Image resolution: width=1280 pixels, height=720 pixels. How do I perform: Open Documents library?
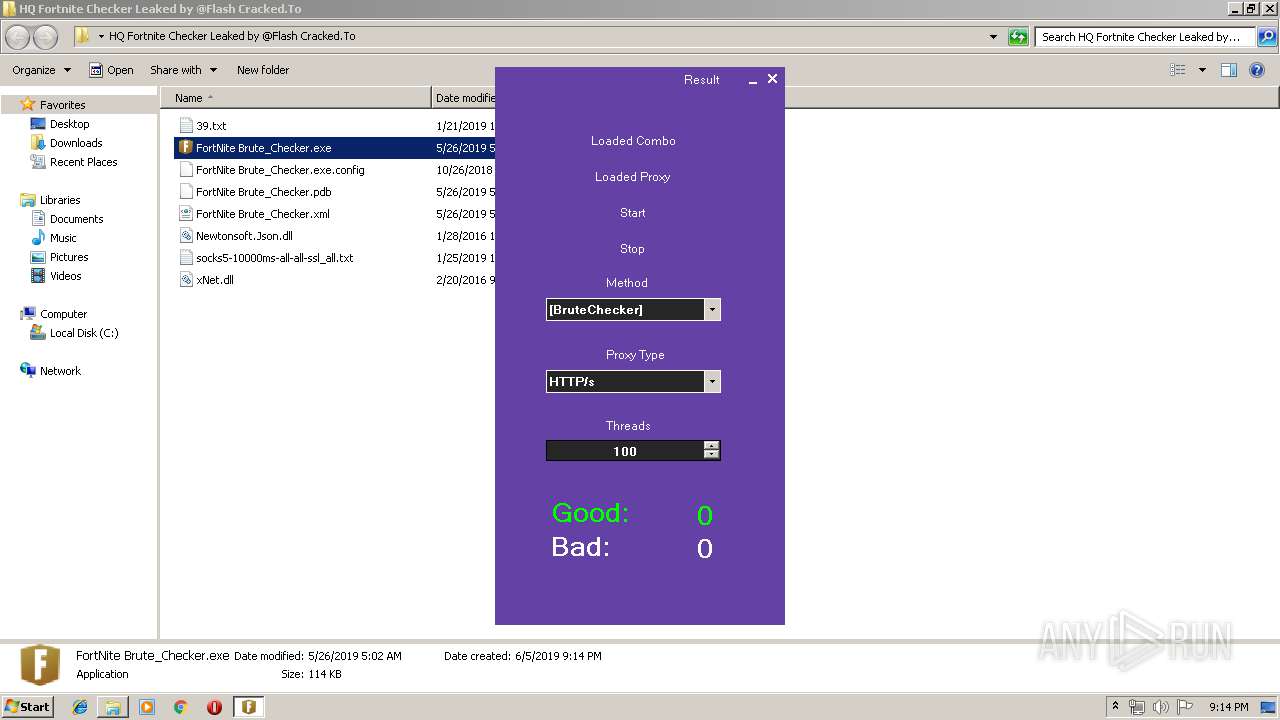[x=76, y=219]
